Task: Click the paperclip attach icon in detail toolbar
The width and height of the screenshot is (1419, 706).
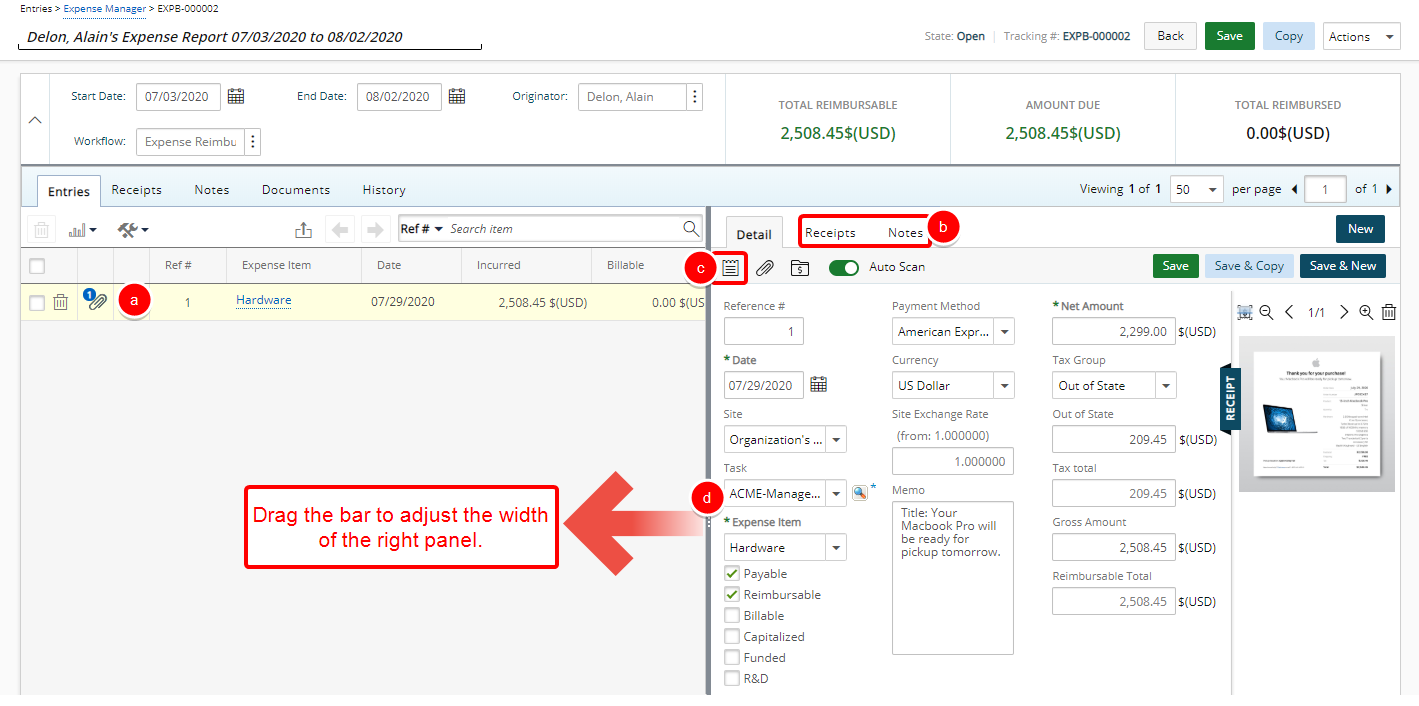Action: click(765, 267)
